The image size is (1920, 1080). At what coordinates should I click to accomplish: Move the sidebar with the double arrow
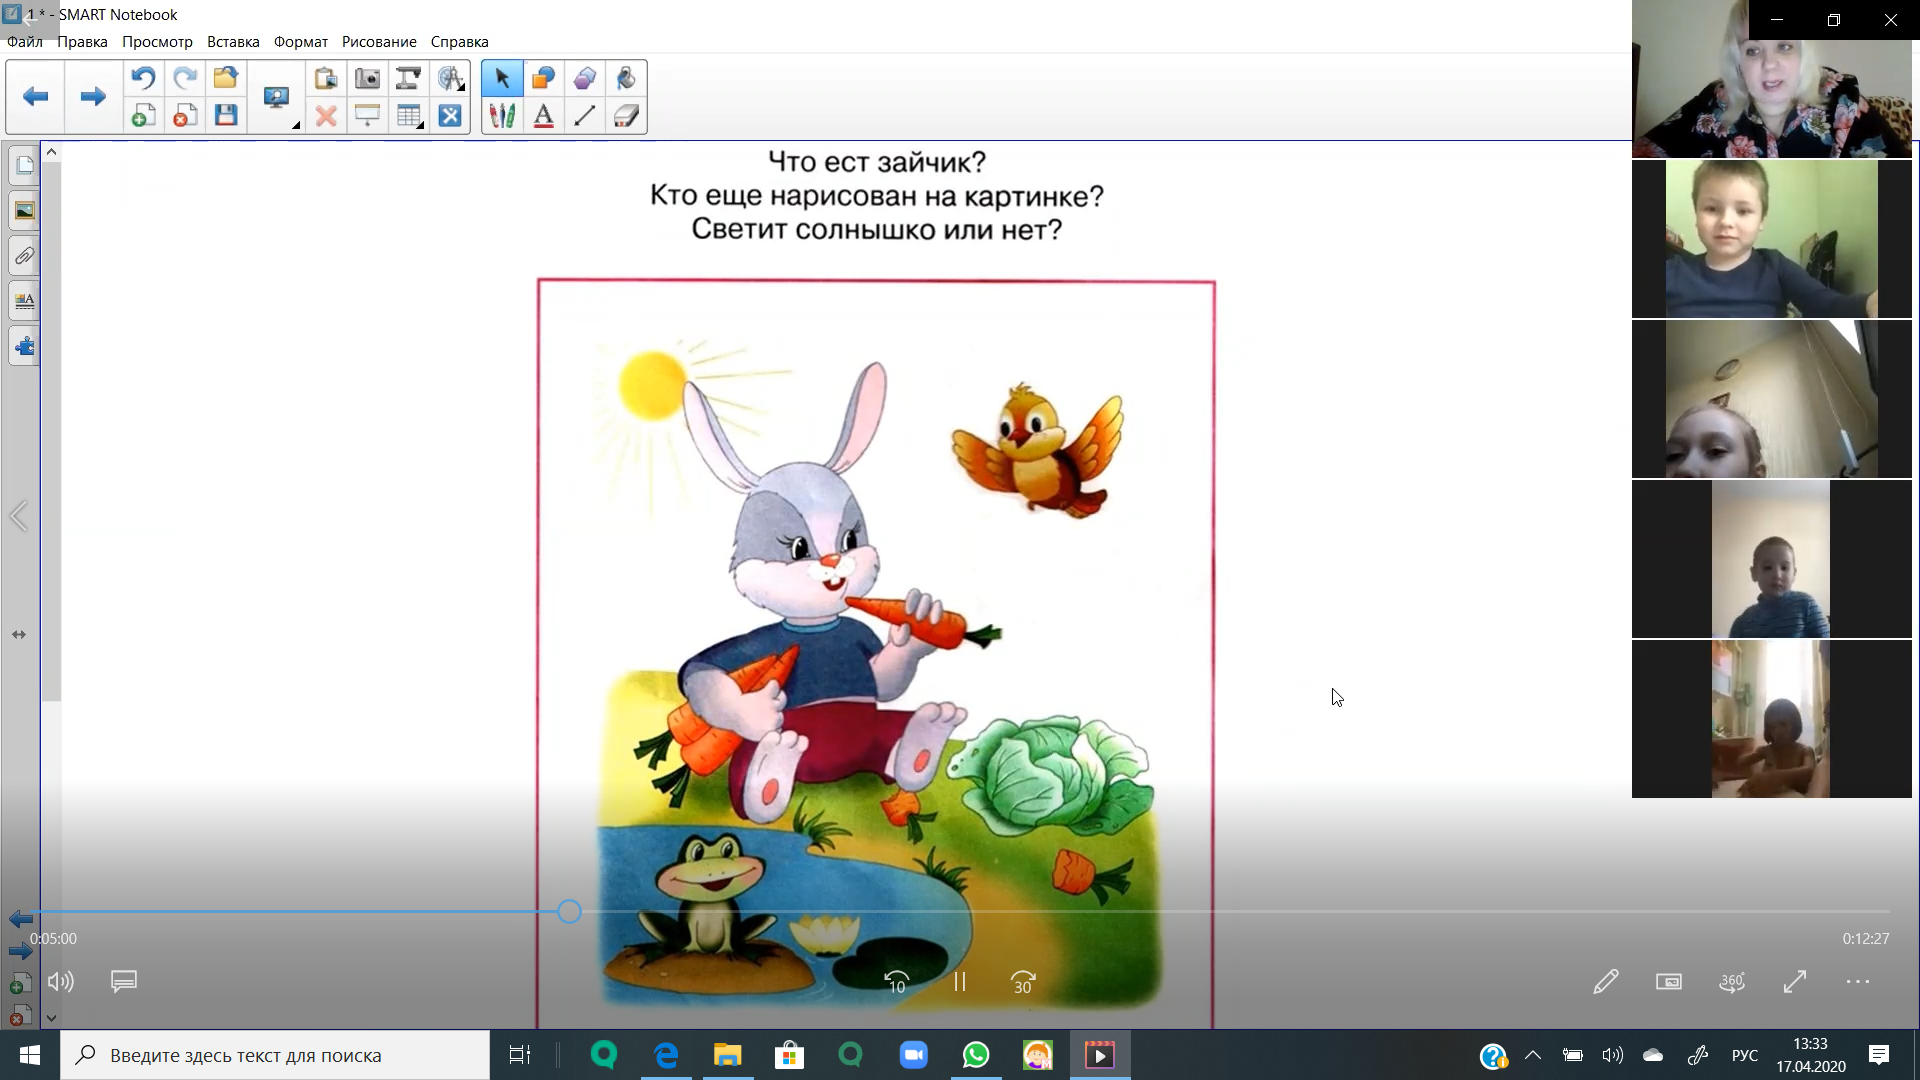click(19, 635)
